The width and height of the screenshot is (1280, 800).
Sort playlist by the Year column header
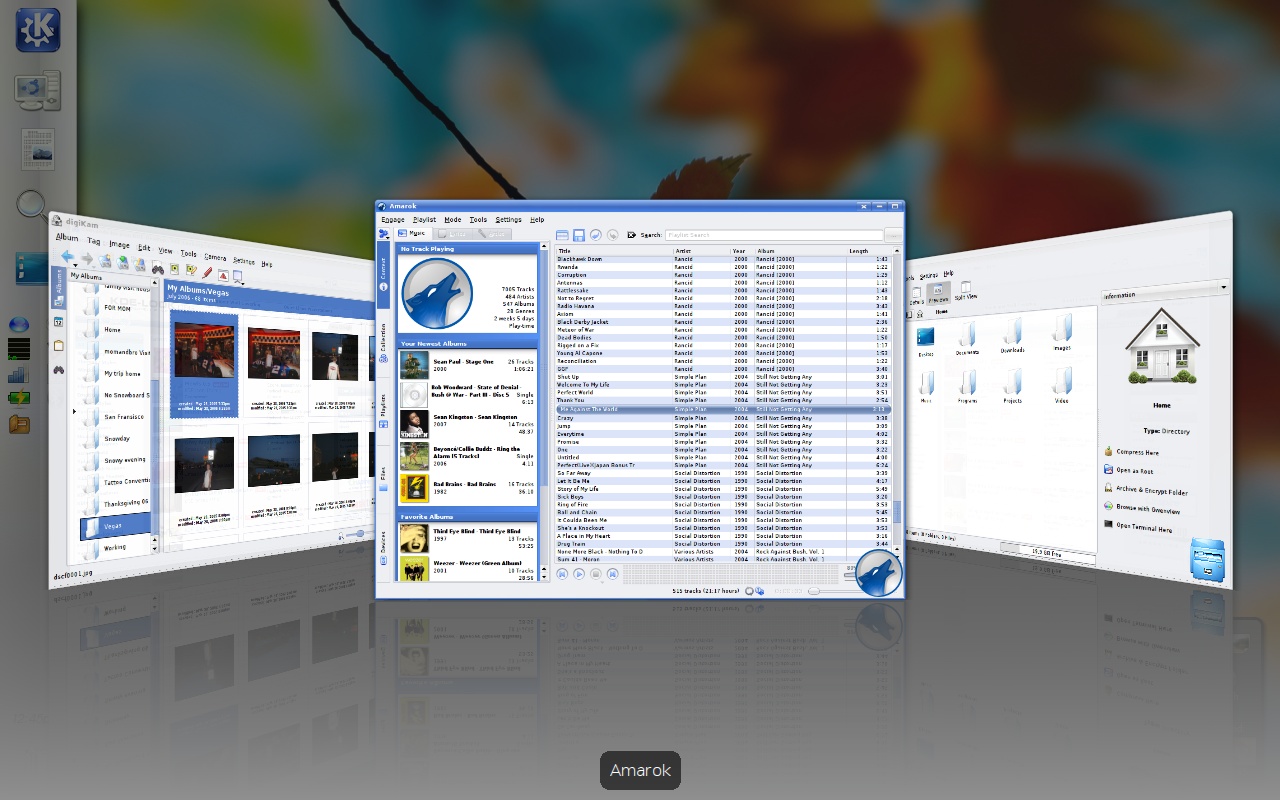(741, 251)
